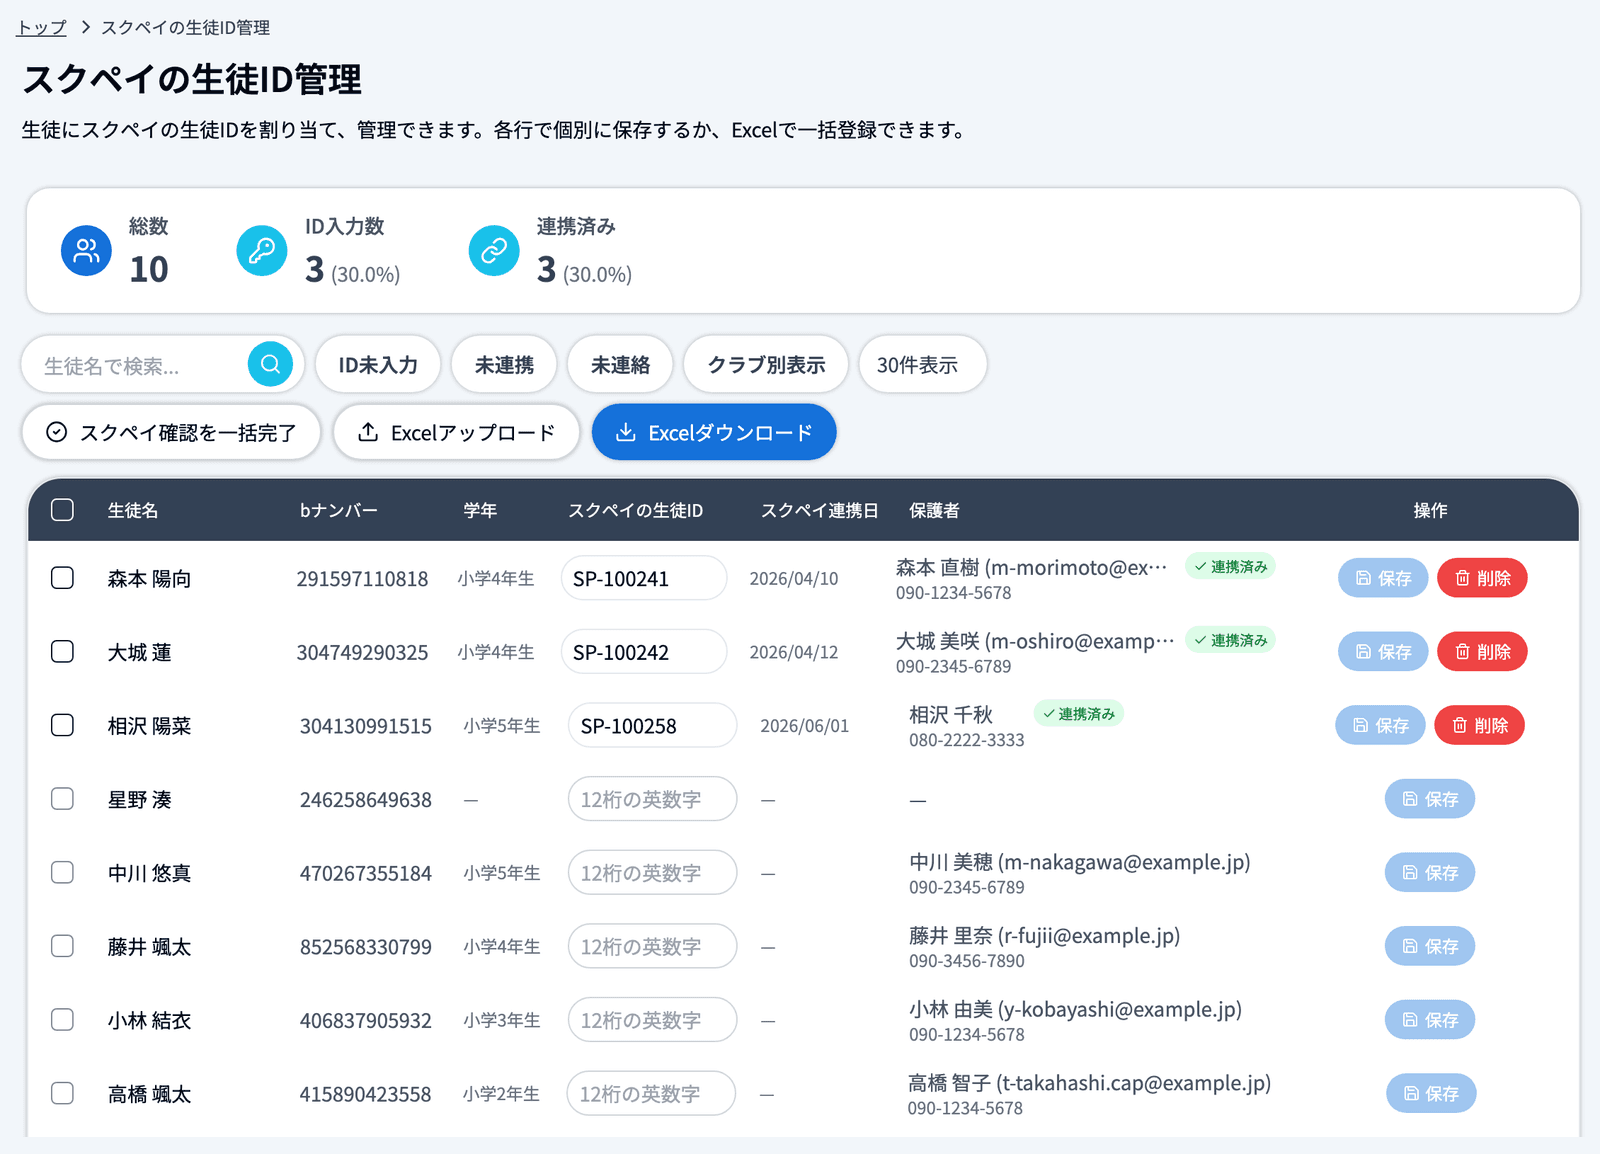Image resolution: width=1600 pixels, height=1154 pixels.
Task: Click the bナンバー column header
Action: [x=338, y=510]
